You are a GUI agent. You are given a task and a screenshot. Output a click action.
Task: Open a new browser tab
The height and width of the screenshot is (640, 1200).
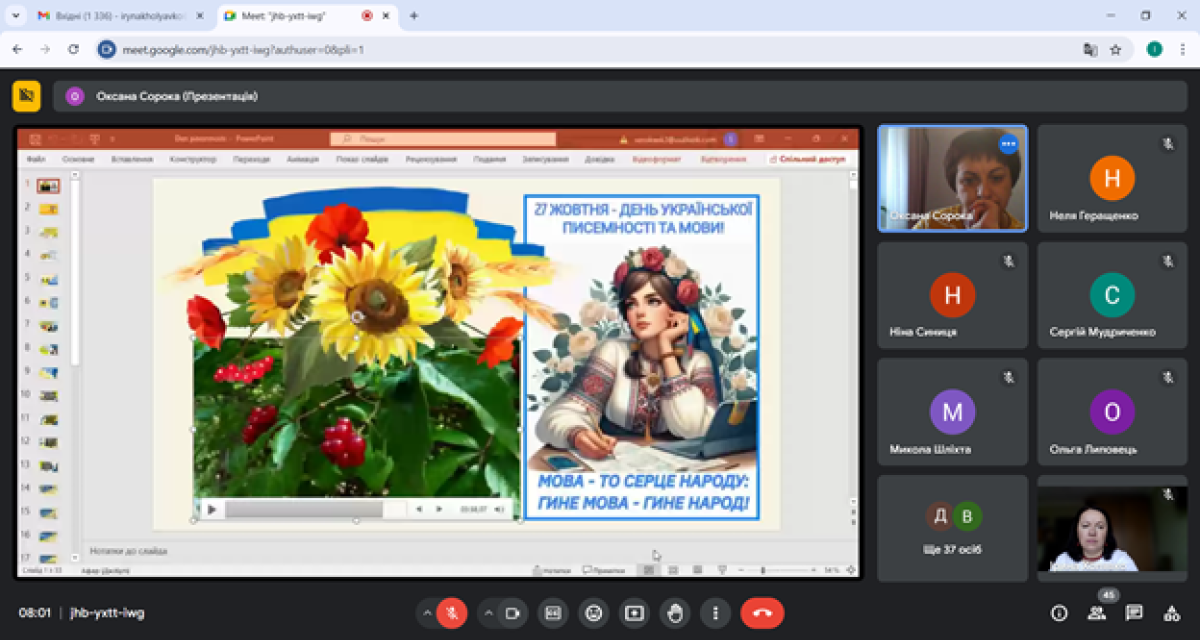click(x=414, y=16)
